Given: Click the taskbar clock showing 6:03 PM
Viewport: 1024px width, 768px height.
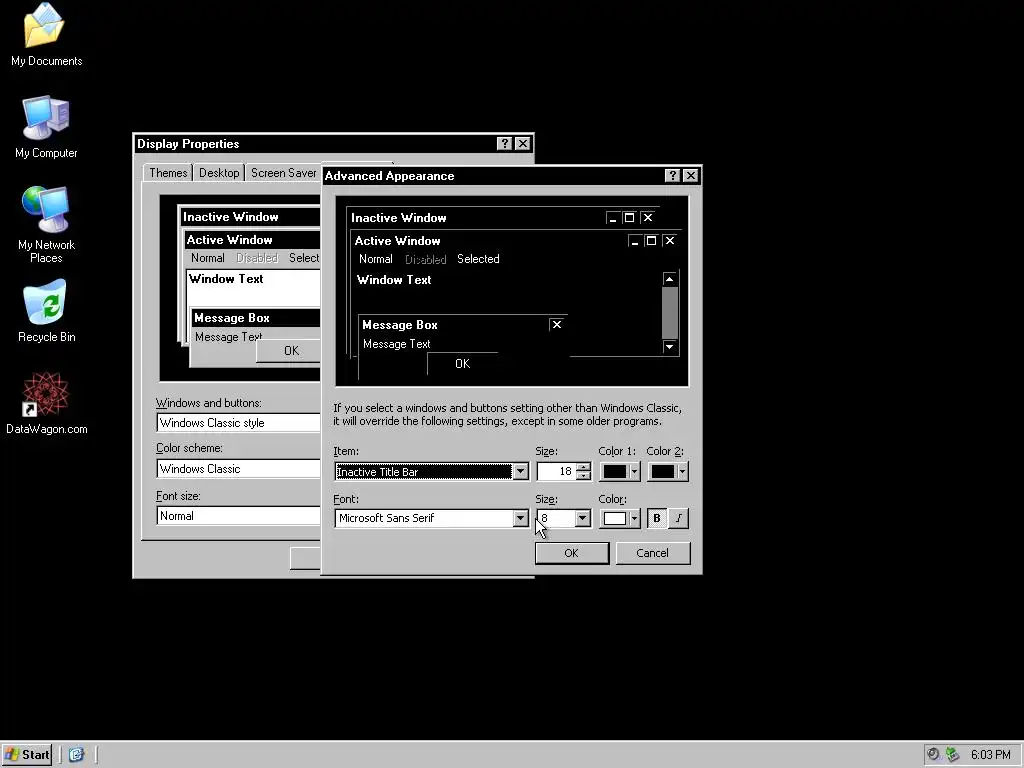Looking at the screenshot, I should pos(990,755).
